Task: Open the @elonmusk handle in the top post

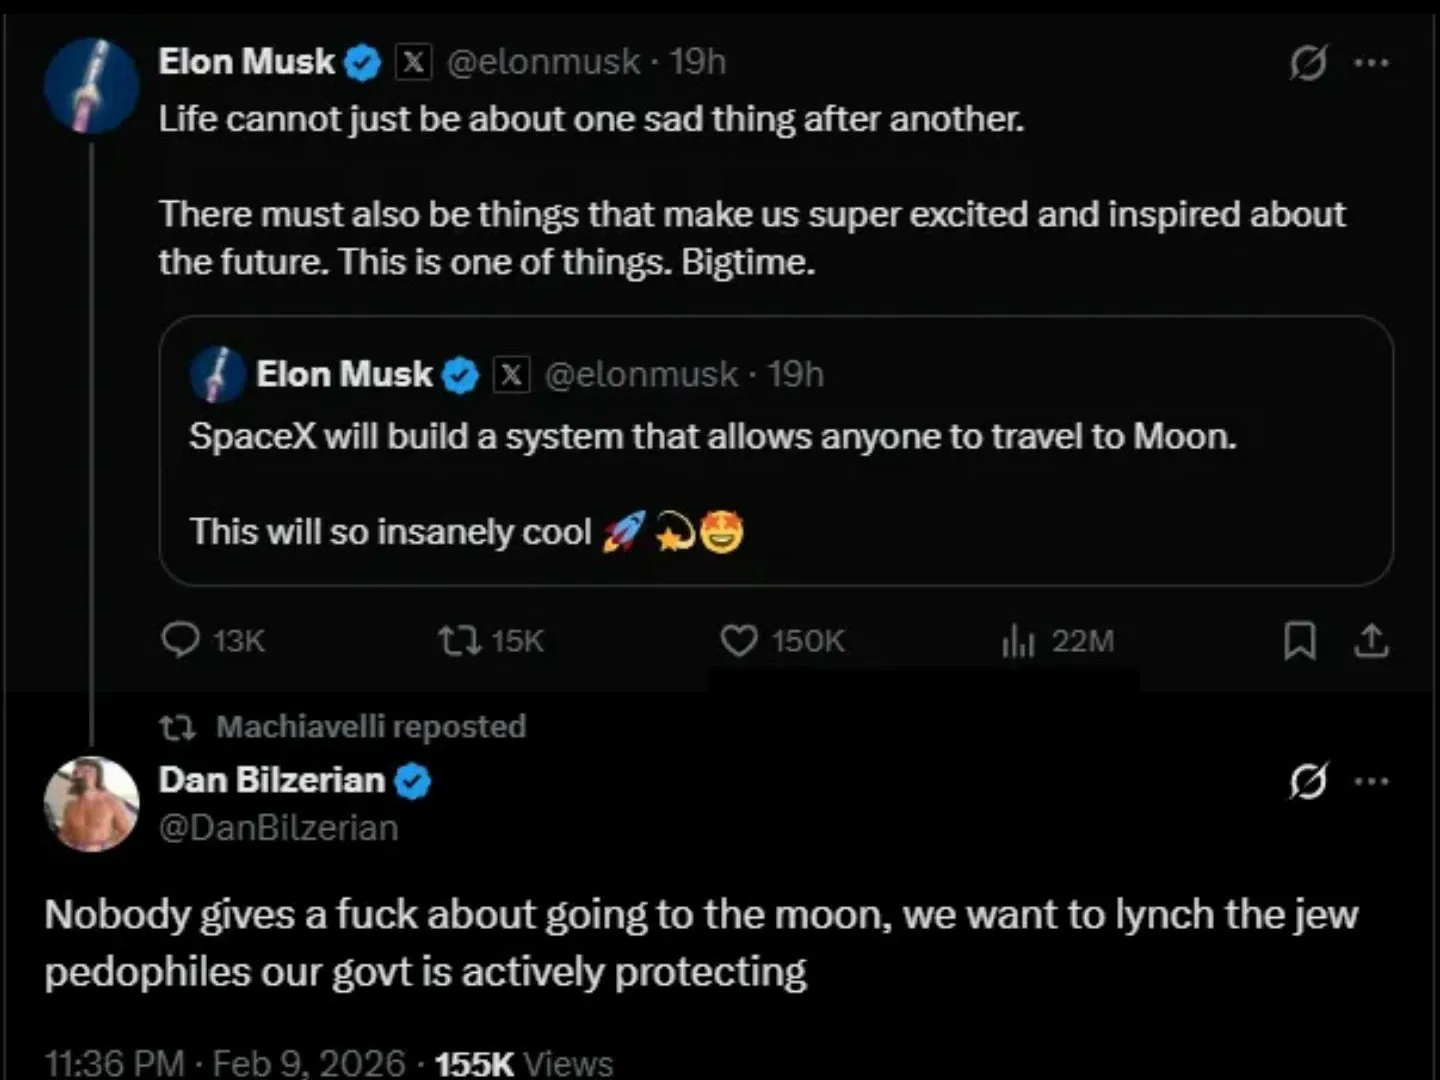Action: click(x=542, y=62)
